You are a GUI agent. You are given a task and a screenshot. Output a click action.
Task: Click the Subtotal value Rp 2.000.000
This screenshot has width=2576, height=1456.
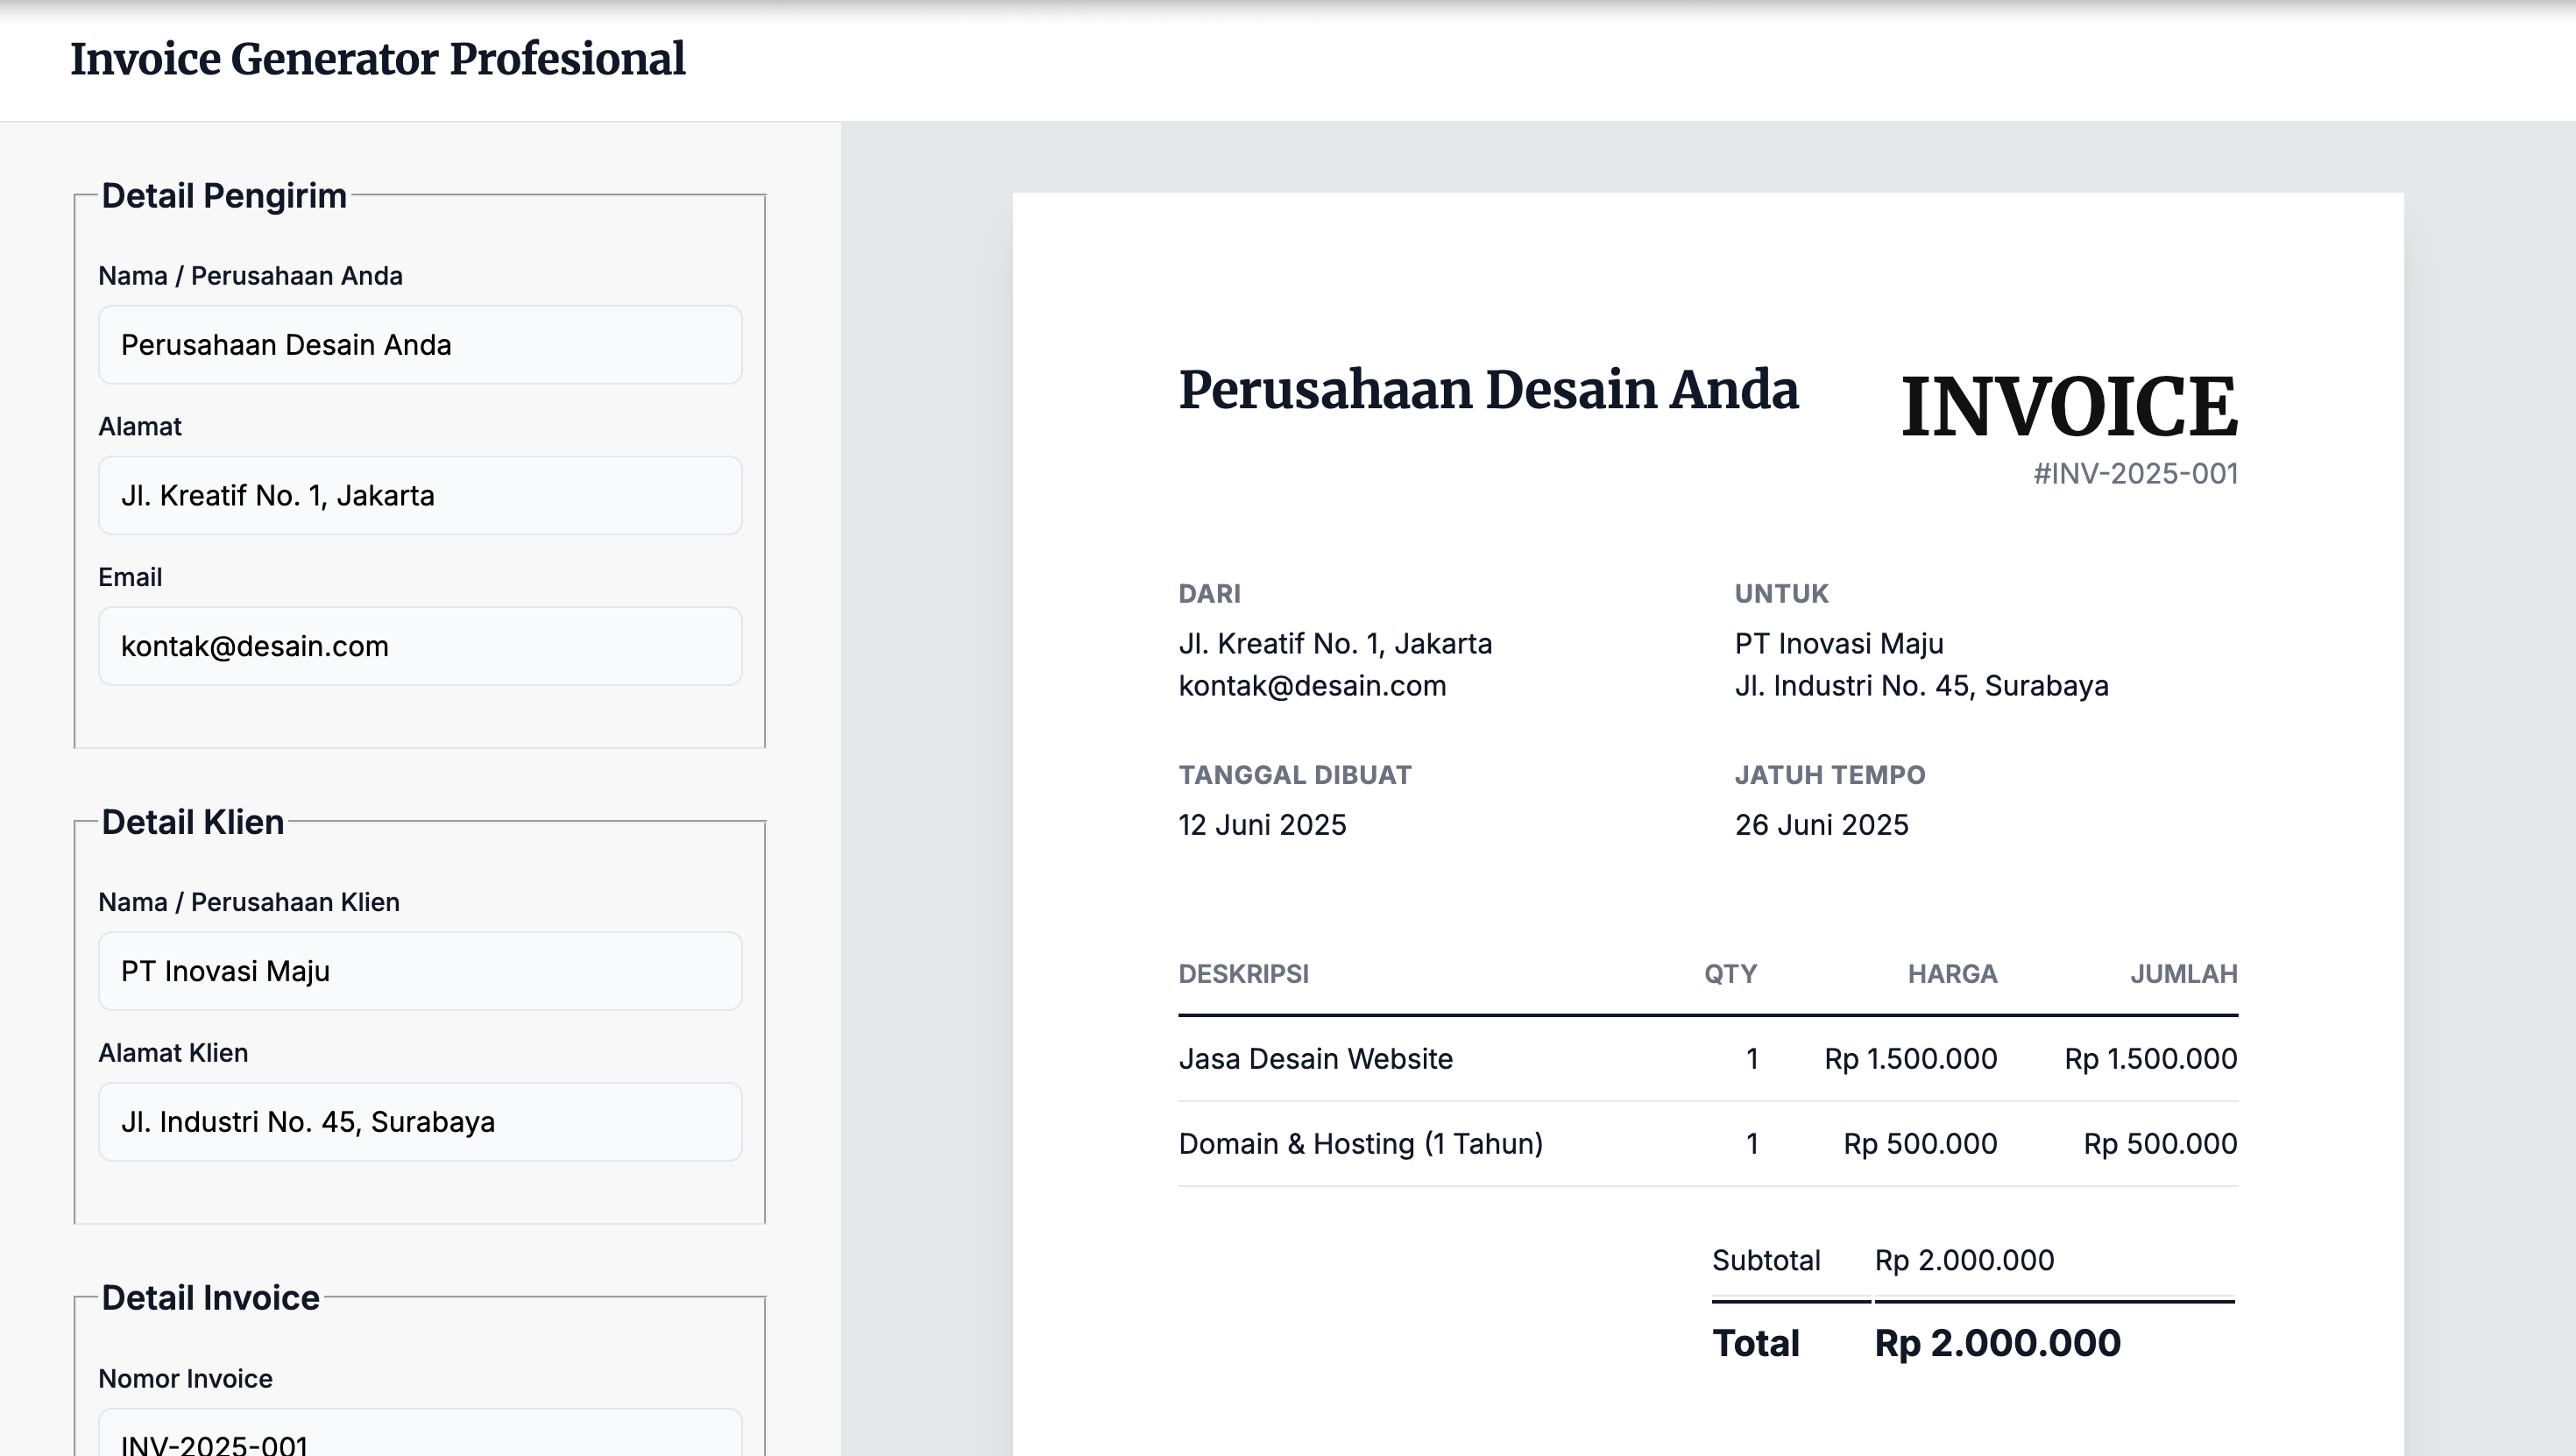coord(1964,1260)
